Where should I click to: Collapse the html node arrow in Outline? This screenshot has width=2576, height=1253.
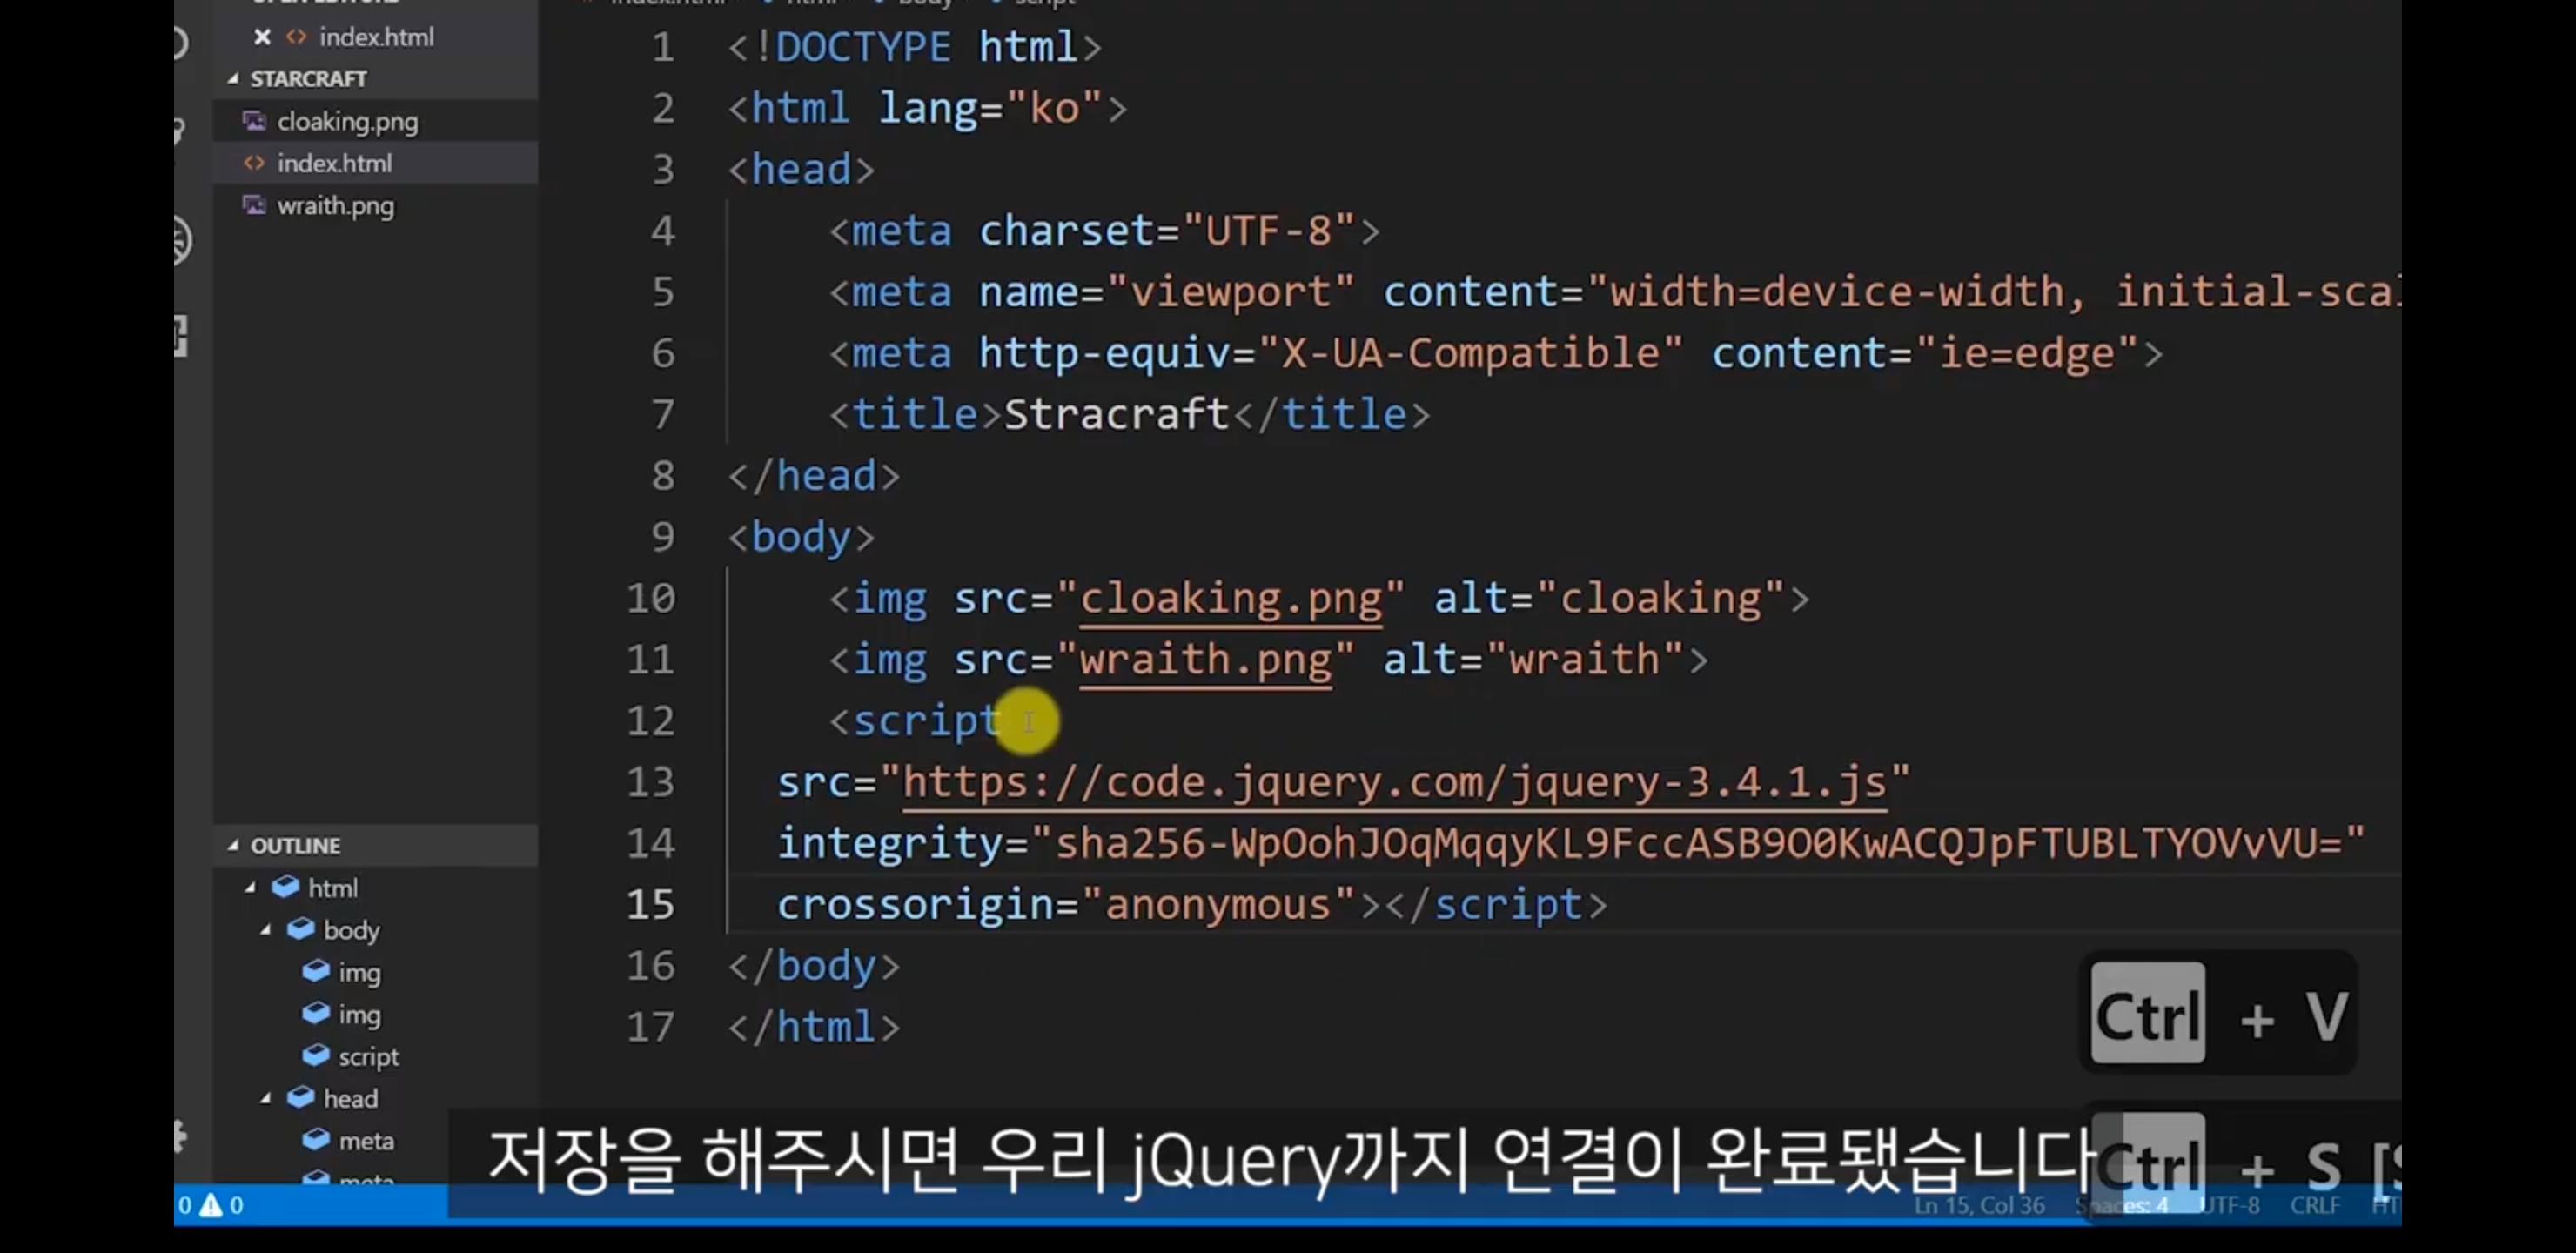[250, 887]
